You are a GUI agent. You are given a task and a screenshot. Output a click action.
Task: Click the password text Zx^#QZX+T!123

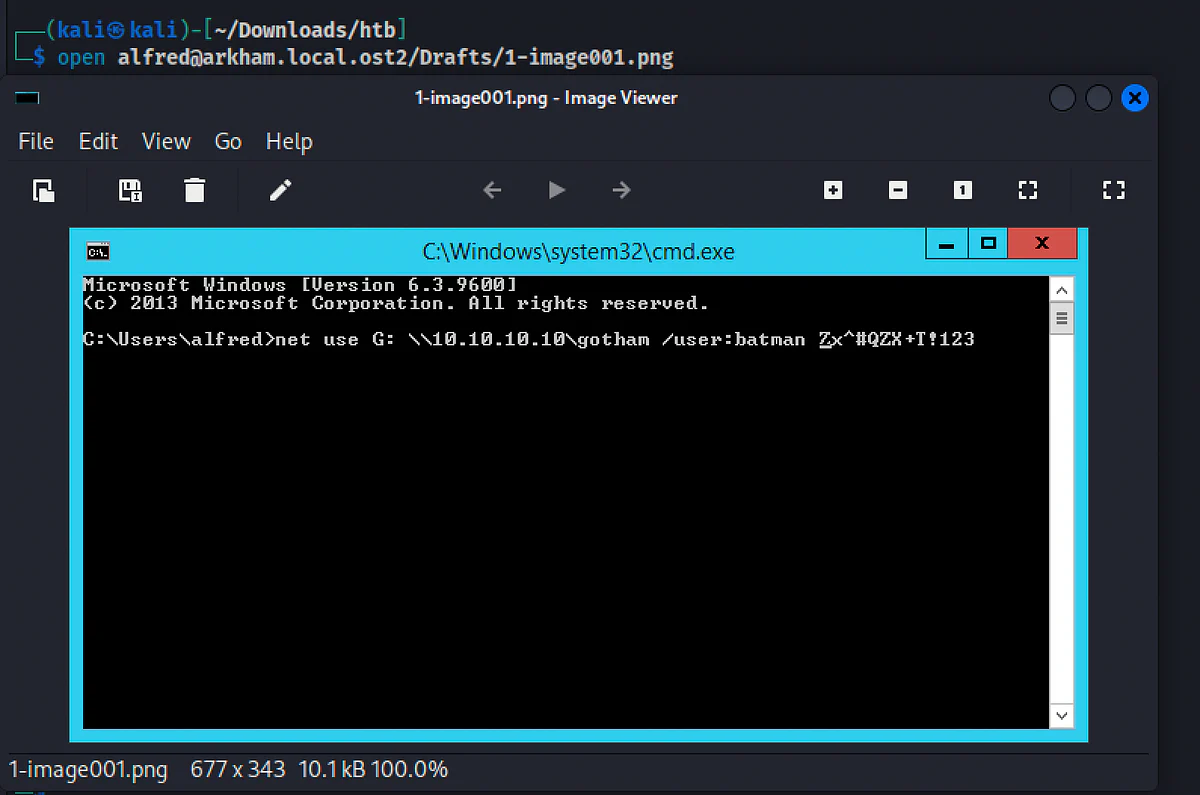[x=896, y=340]
